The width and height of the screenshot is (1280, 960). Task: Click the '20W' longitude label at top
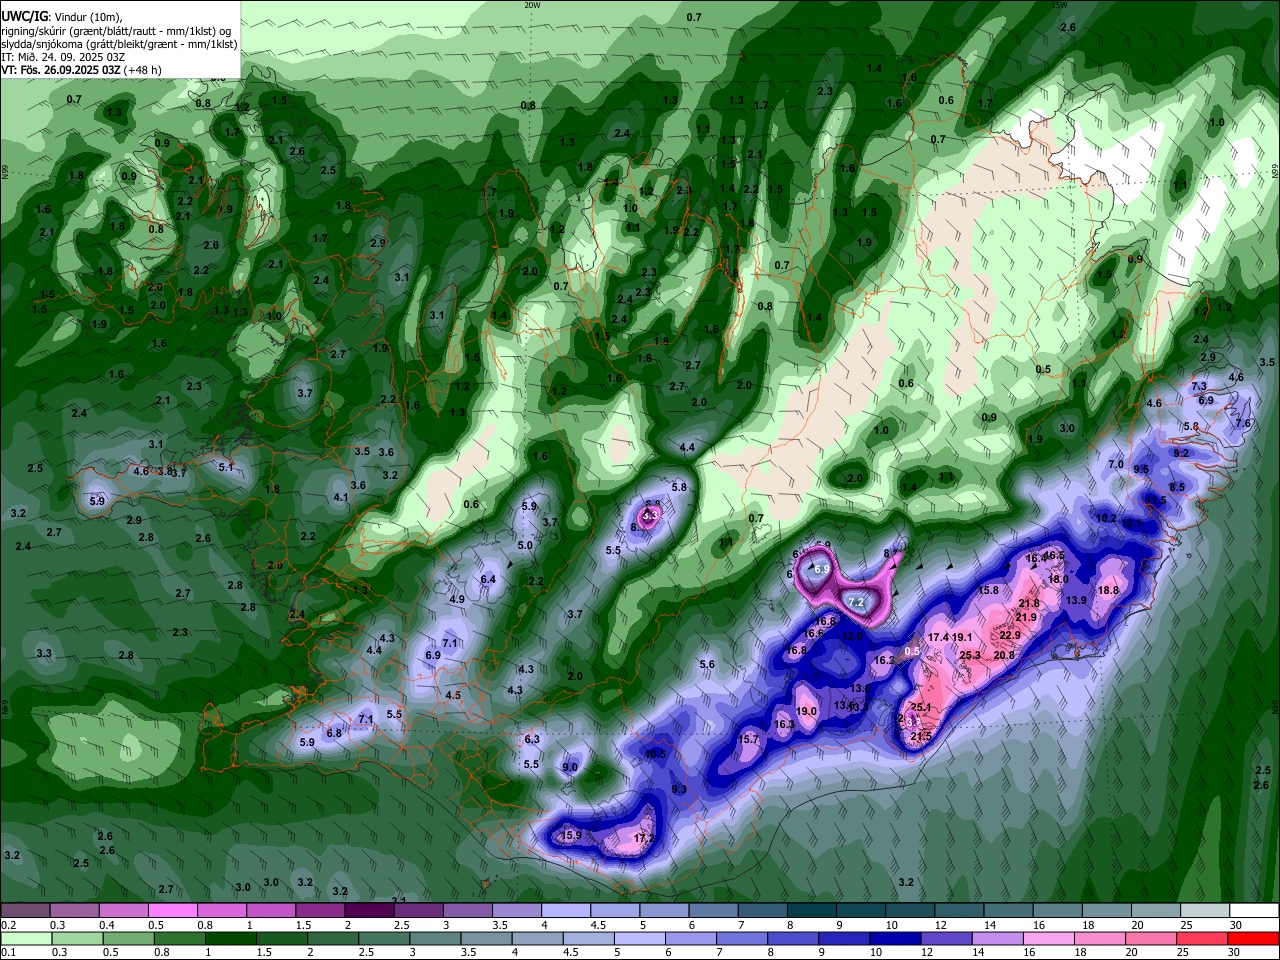pyautogui.click(x=532, y=5)
